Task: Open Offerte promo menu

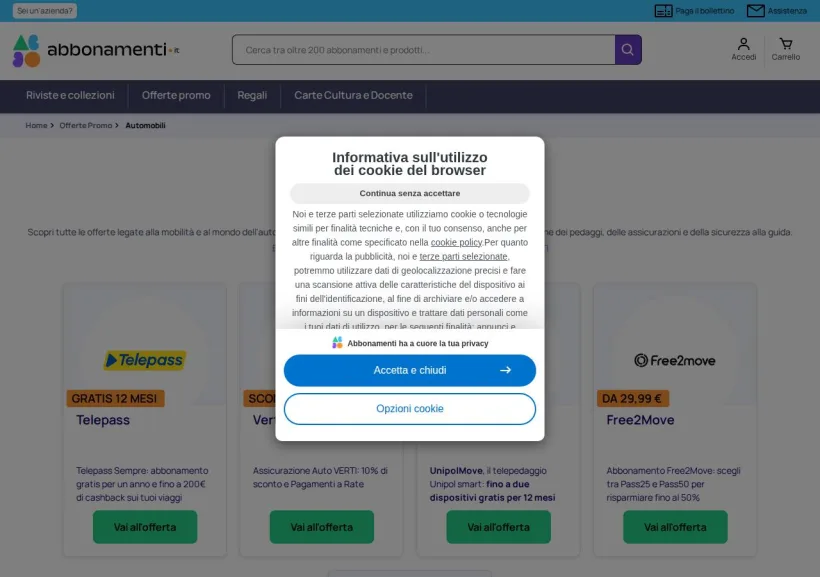Action: pyautogui.click(x=176, y=96)
